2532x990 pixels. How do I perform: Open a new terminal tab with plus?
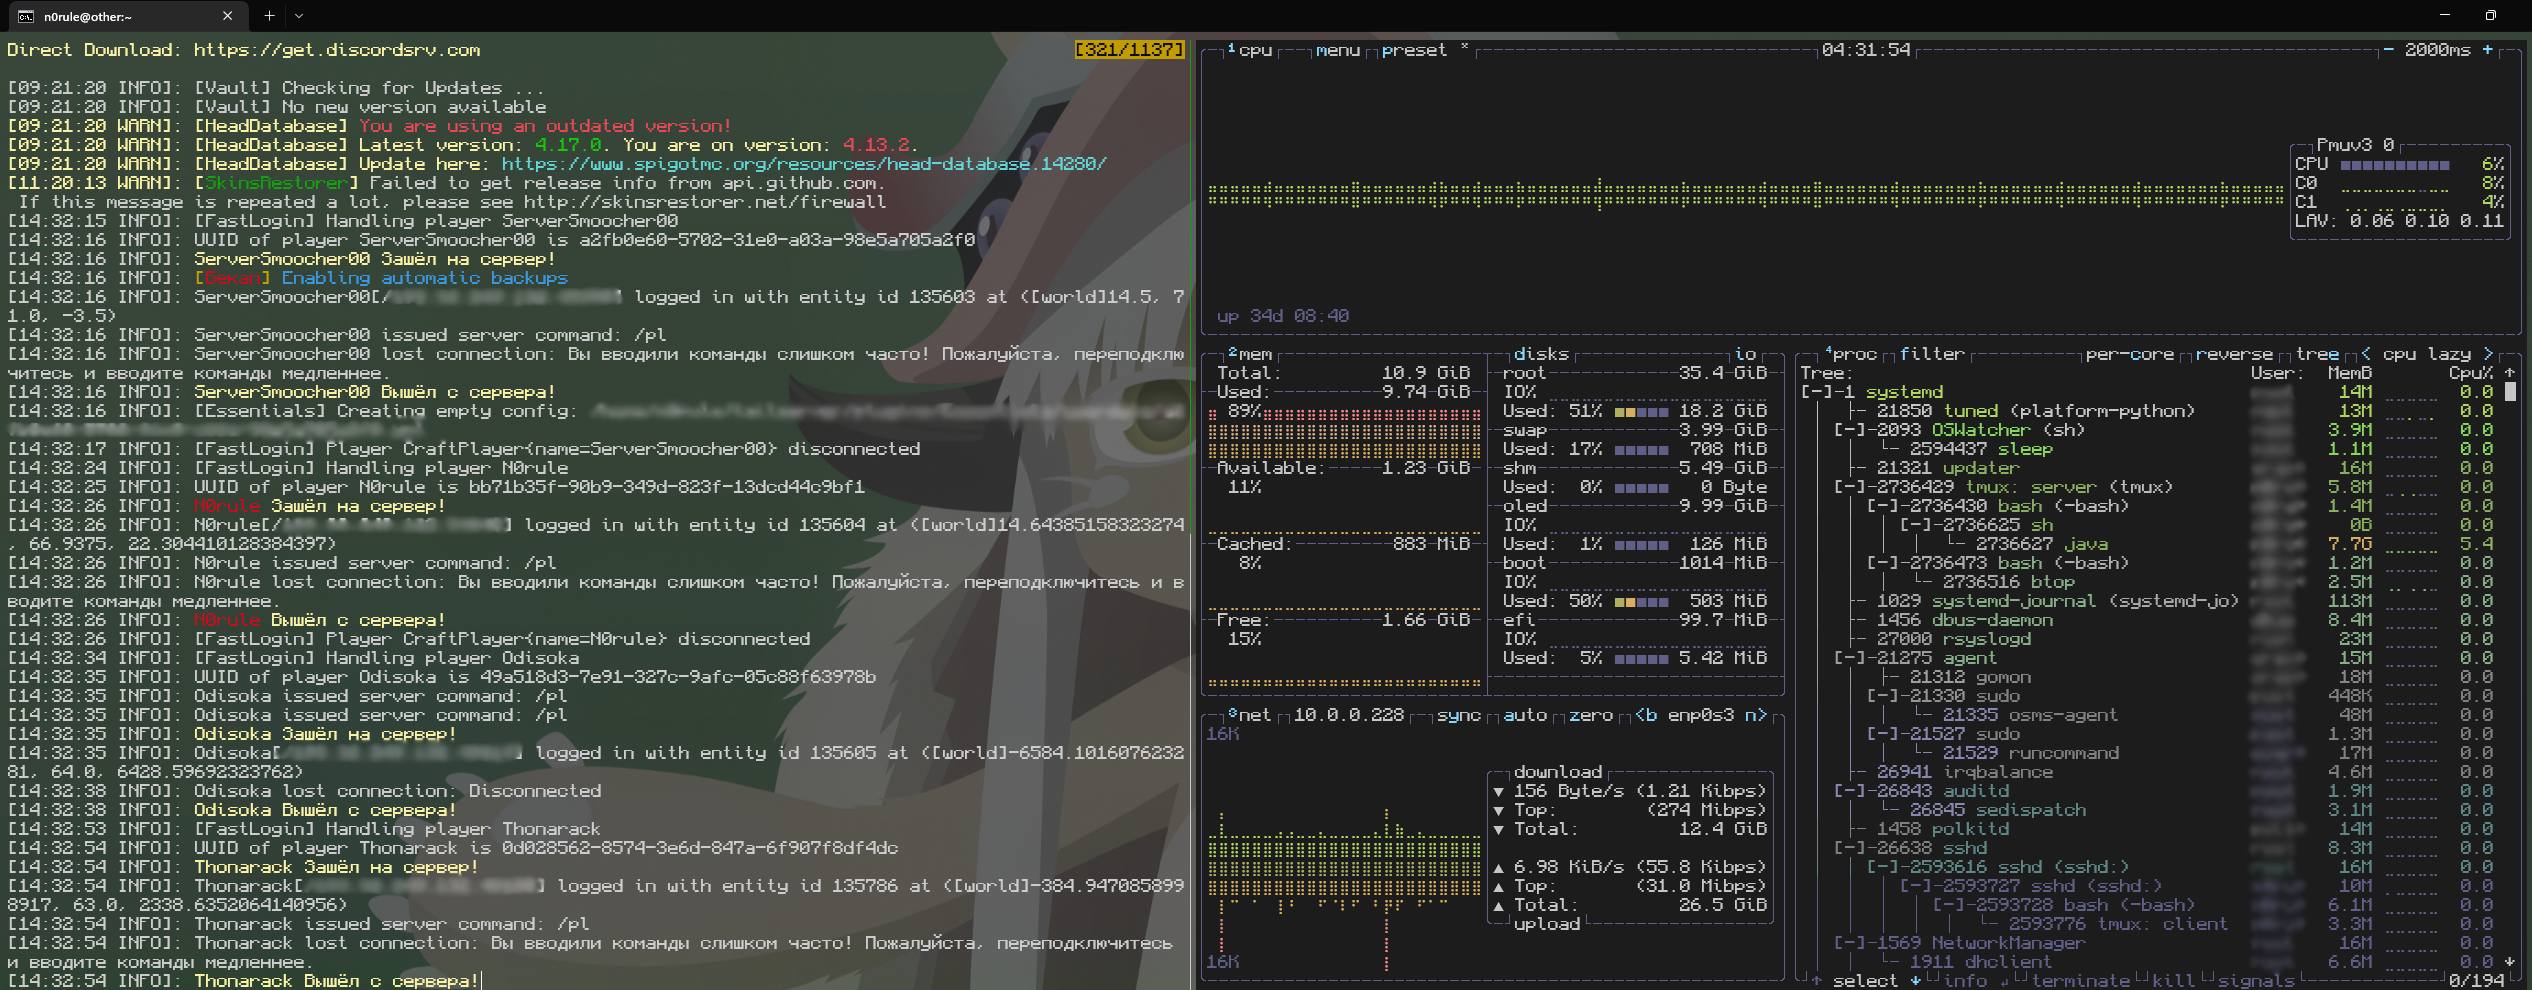(x=269, y=16)
